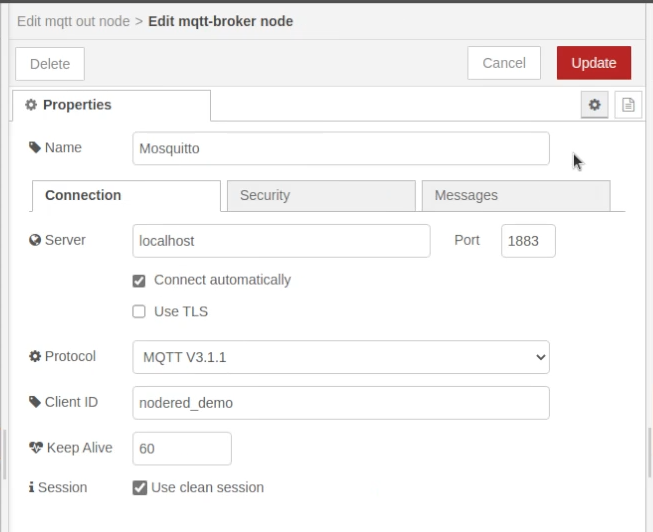
Task: Enable the Use TLS checkbox
Action: (139, 312)
